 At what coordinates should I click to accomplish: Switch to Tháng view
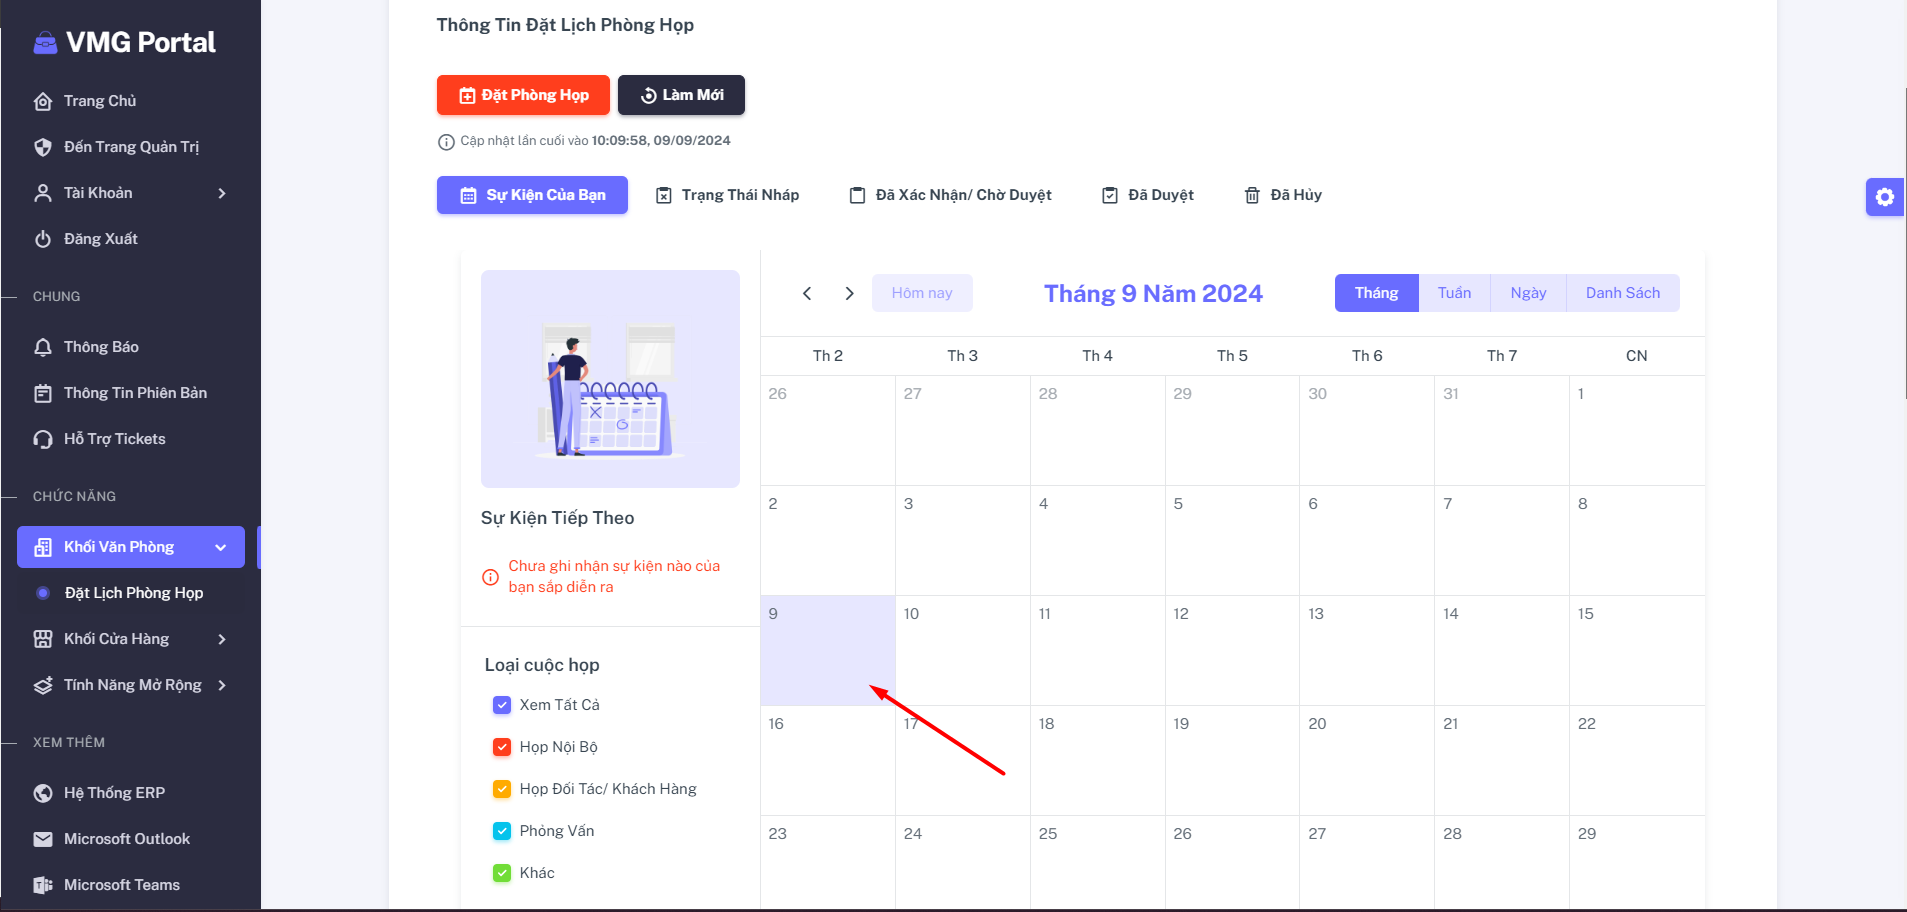coord(1376,293)
